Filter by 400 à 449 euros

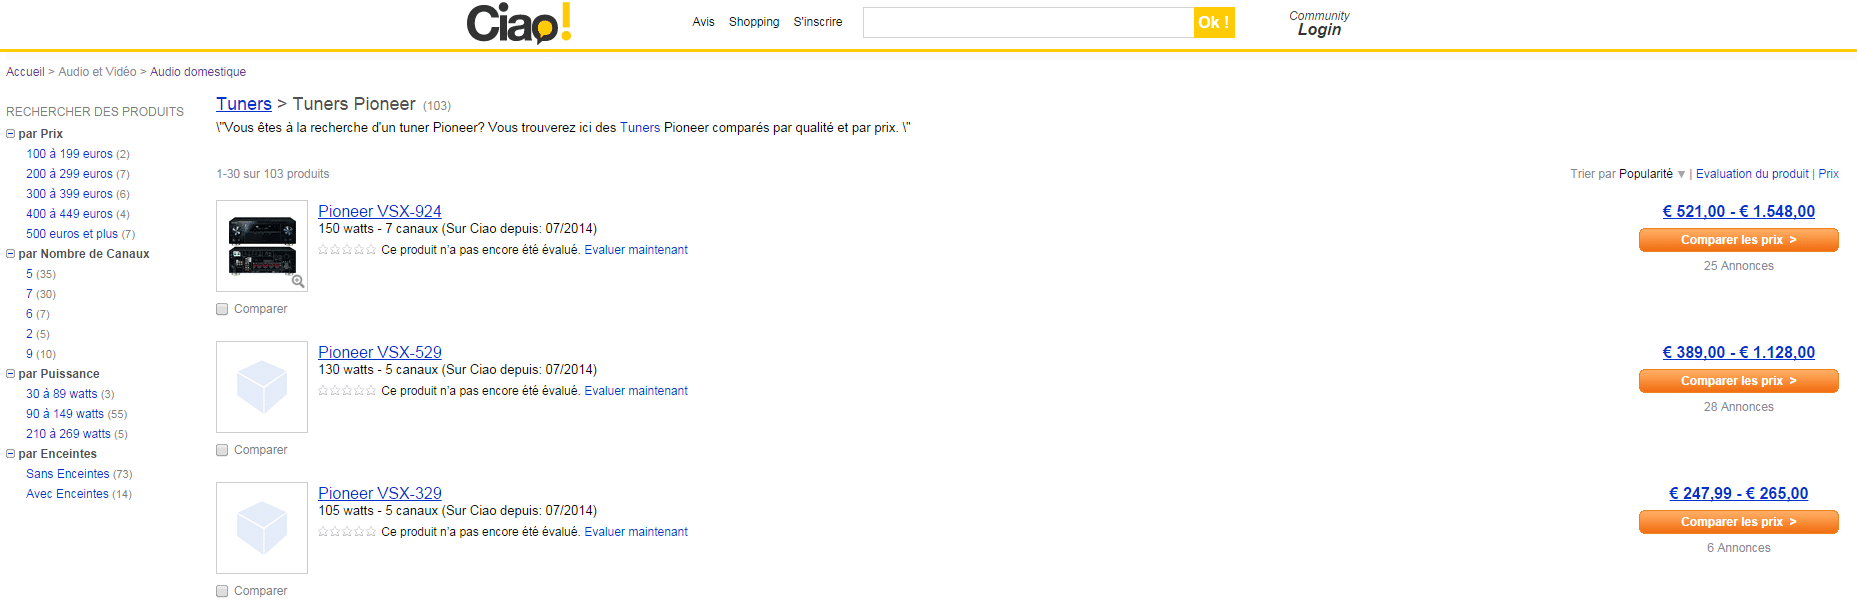[69, 214]
